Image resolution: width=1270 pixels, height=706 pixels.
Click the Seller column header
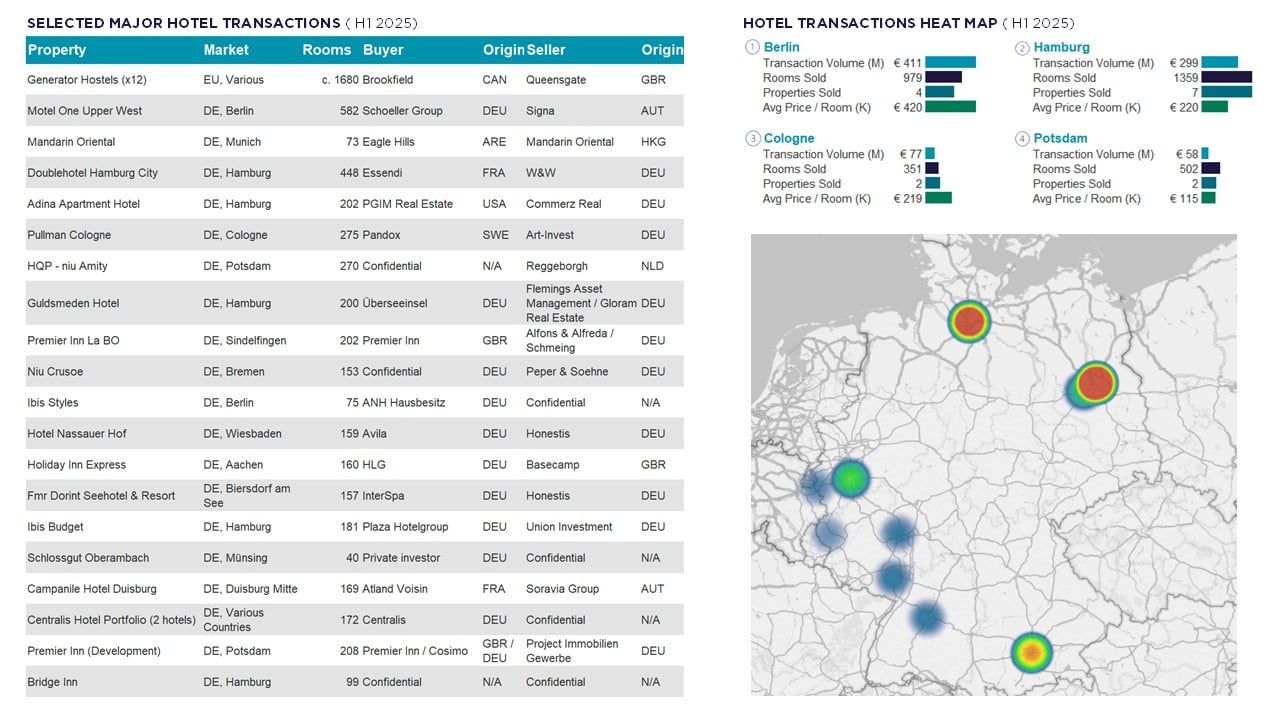click(x=546, y=50)
